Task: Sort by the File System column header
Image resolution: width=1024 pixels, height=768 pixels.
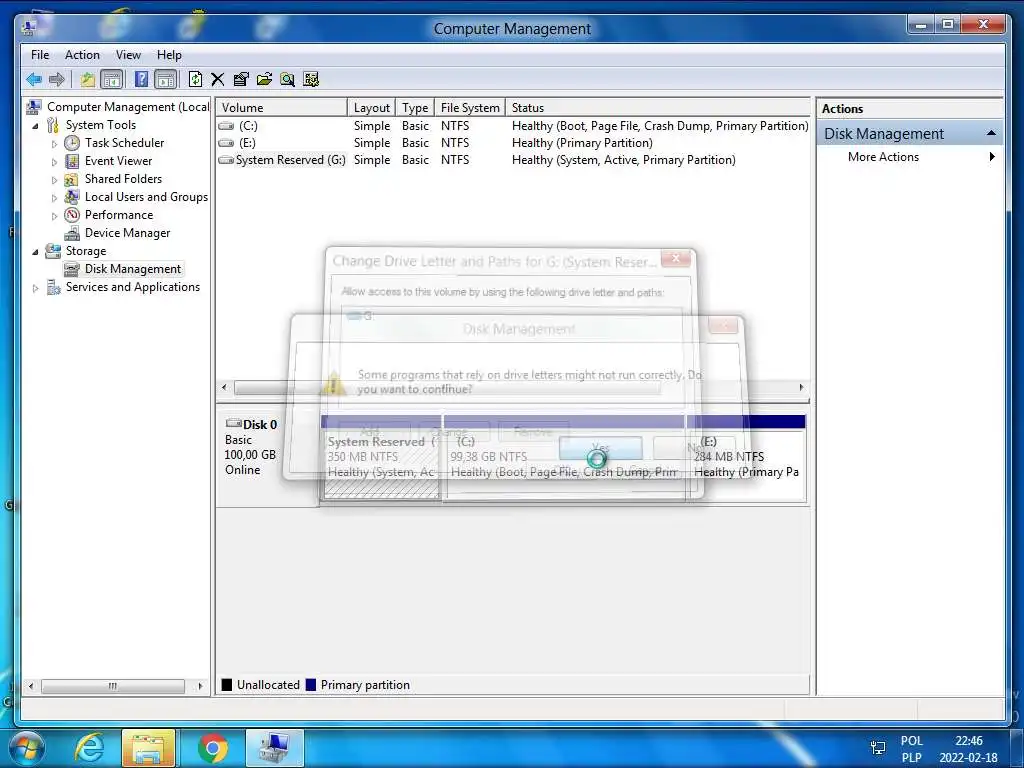Action: 470,108
